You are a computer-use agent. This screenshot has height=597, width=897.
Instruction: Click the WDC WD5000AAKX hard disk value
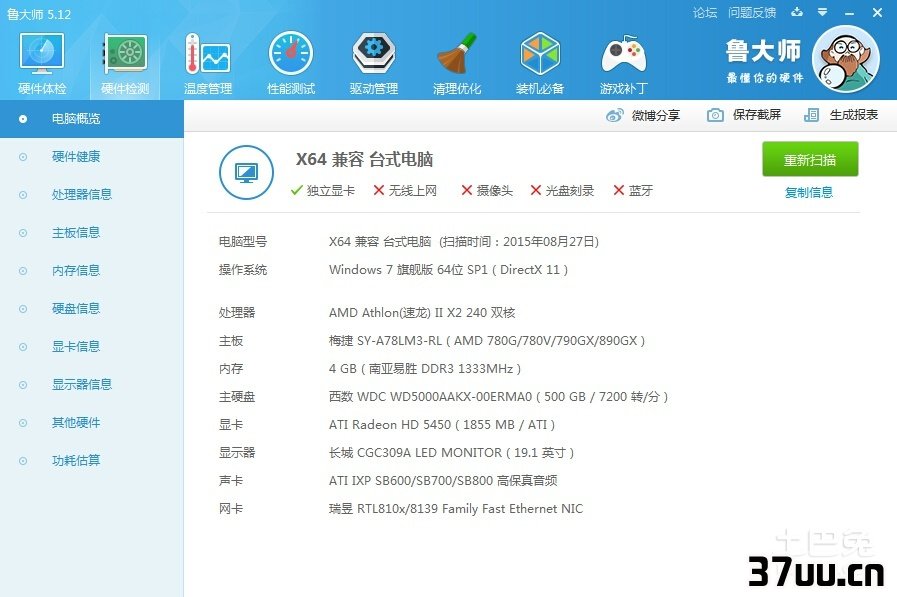coord(498,397)
